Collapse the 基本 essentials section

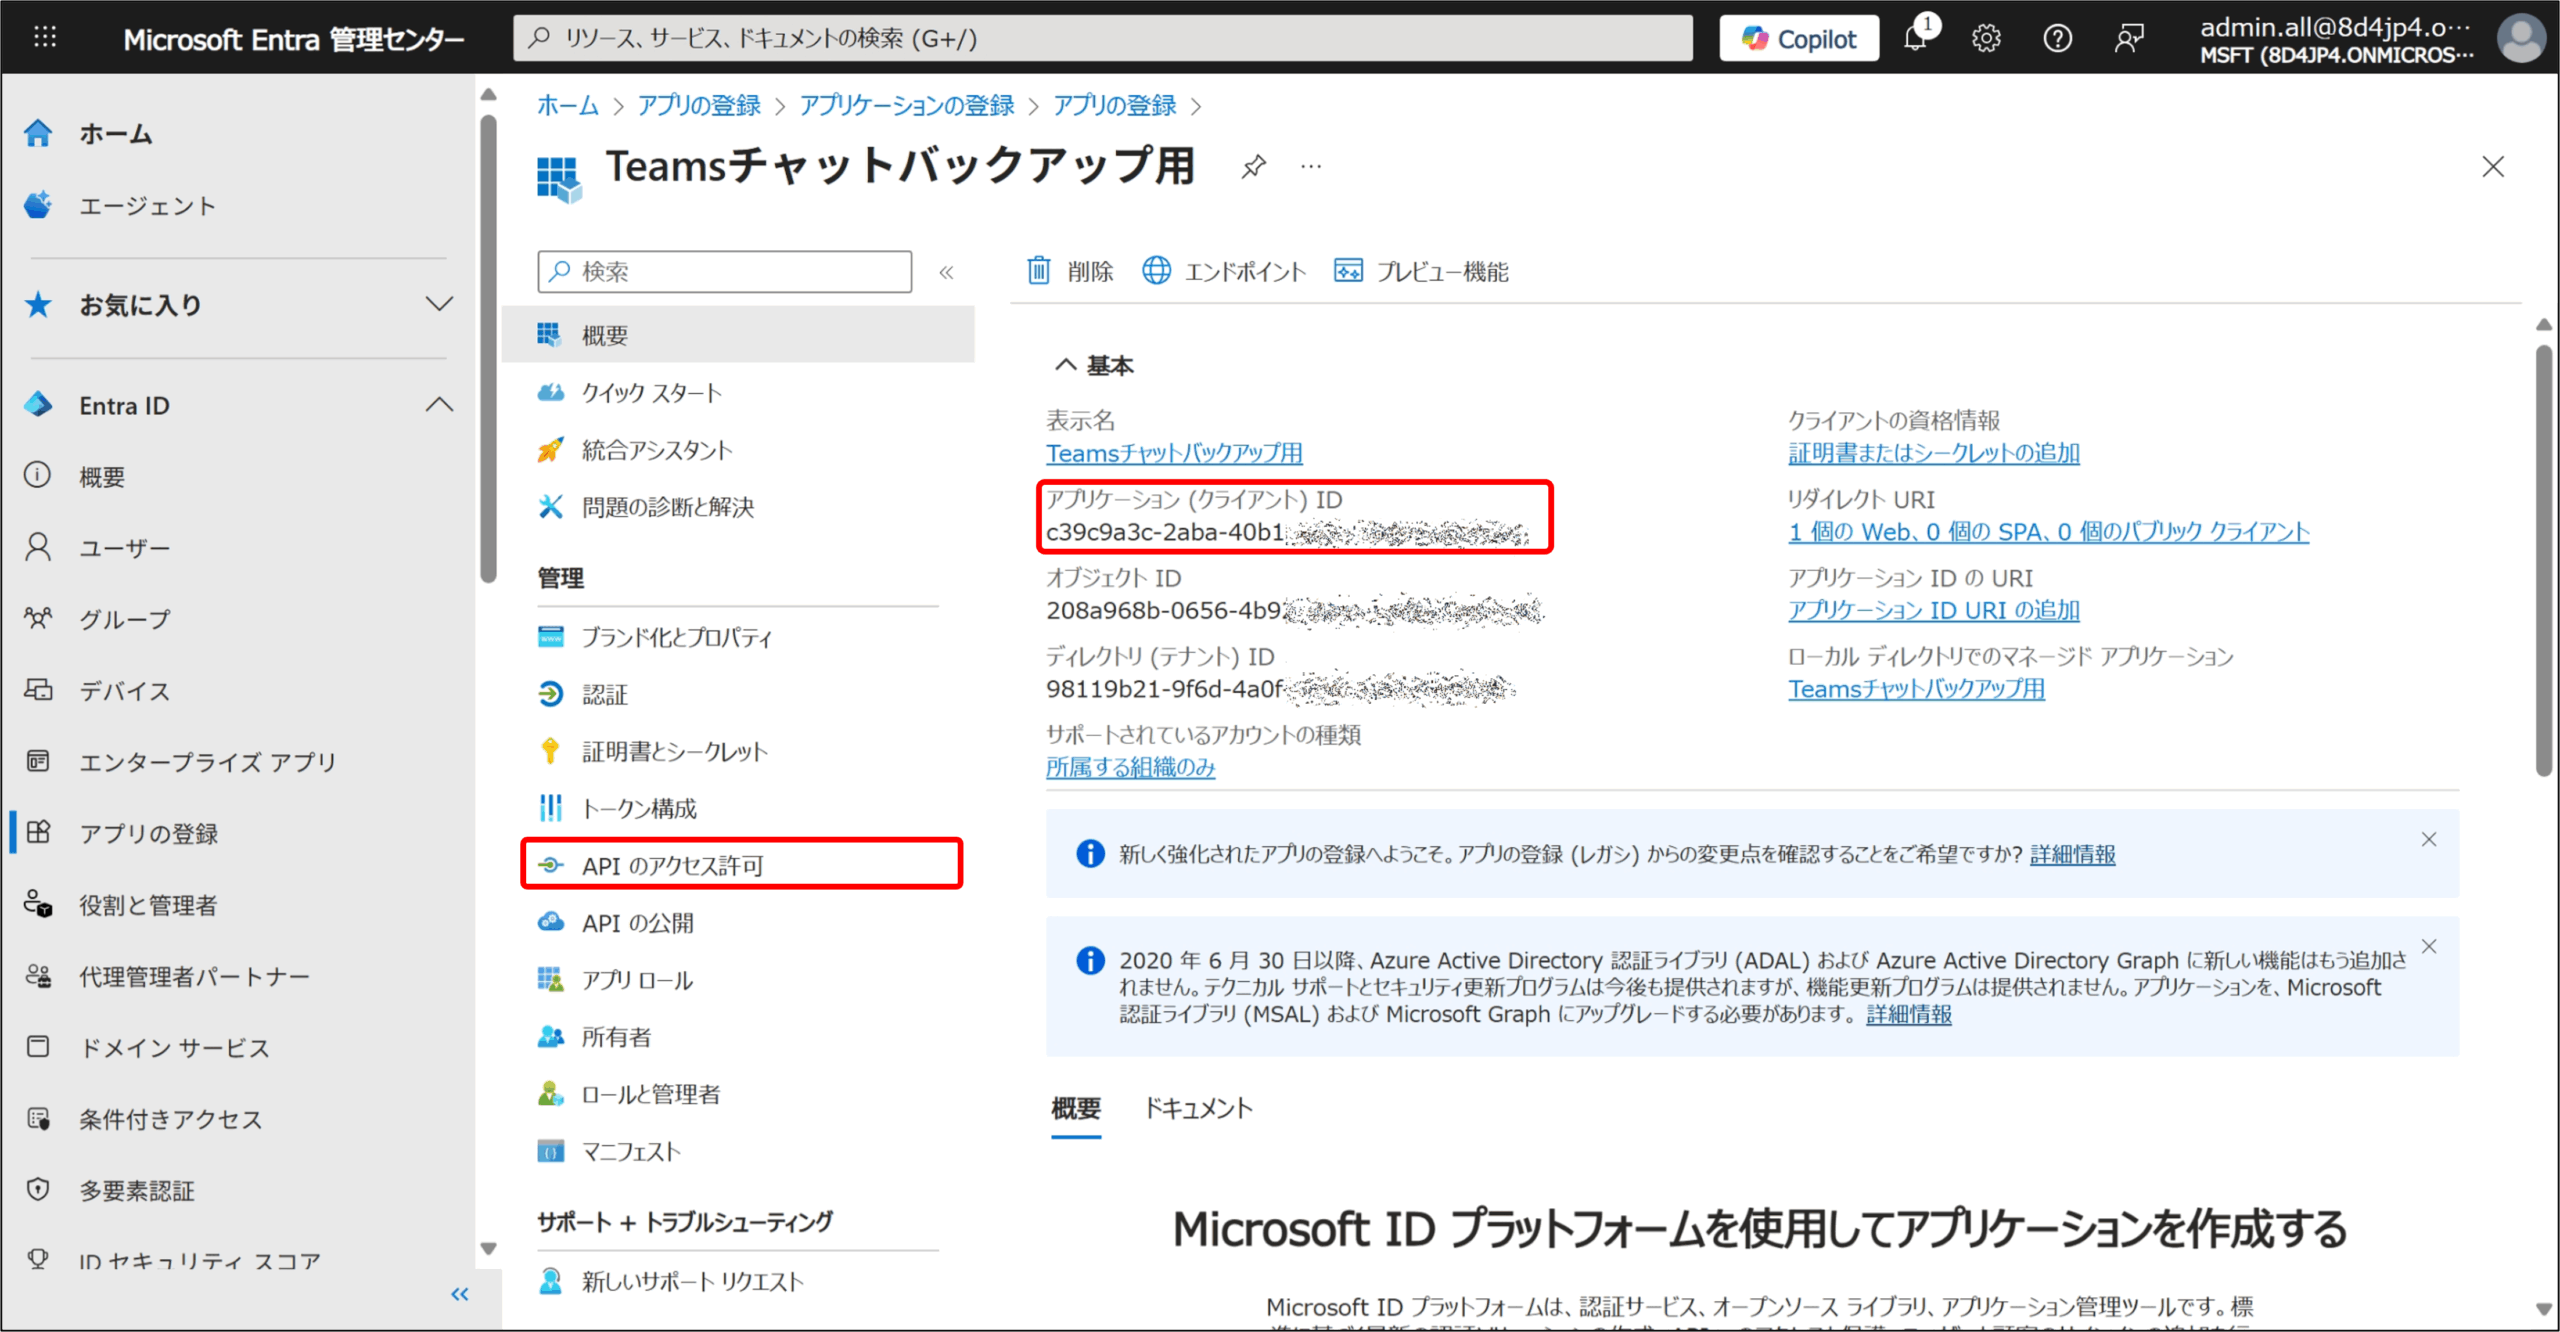[x=1066, y=365]
